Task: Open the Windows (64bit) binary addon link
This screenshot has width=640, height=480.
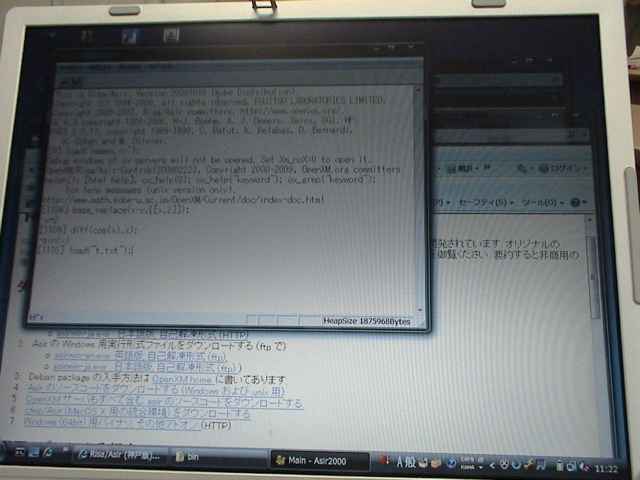Action: (113, 423)
